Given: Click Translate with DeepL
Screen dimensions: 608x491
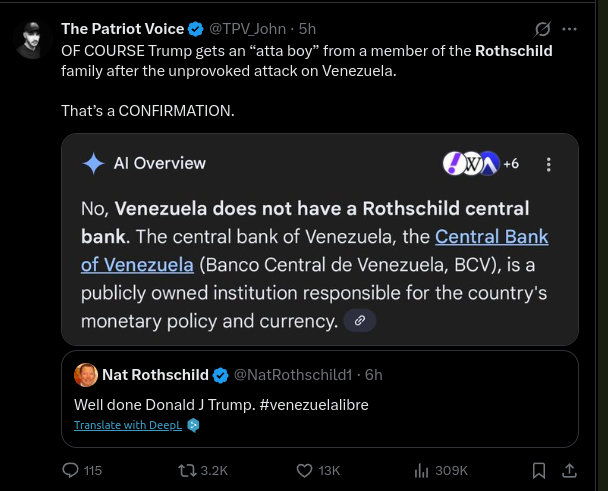Looking at the screenshot, I should (x=129, y=425).
